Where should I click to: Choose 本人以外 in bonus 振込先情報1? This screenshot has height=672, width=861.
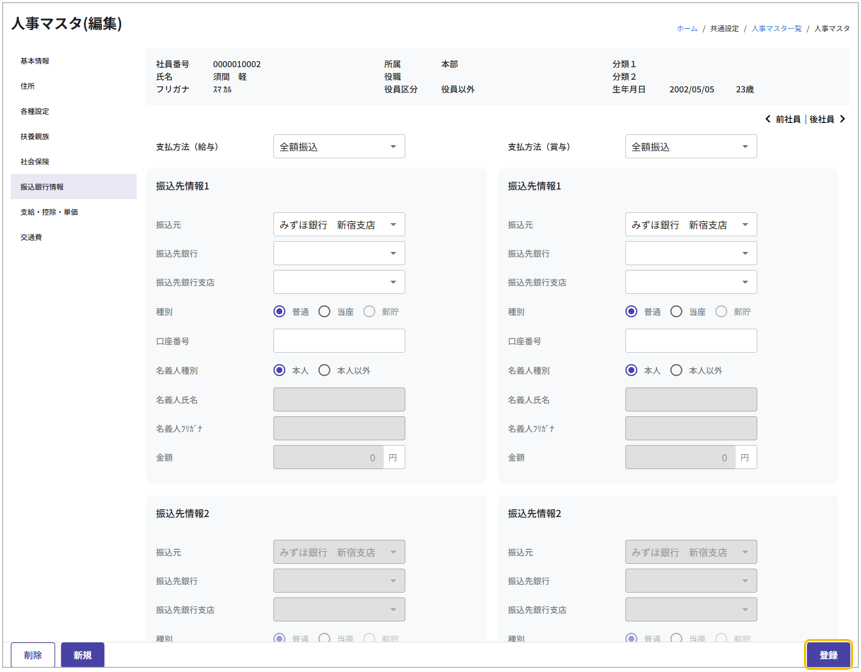click(677, 370)
